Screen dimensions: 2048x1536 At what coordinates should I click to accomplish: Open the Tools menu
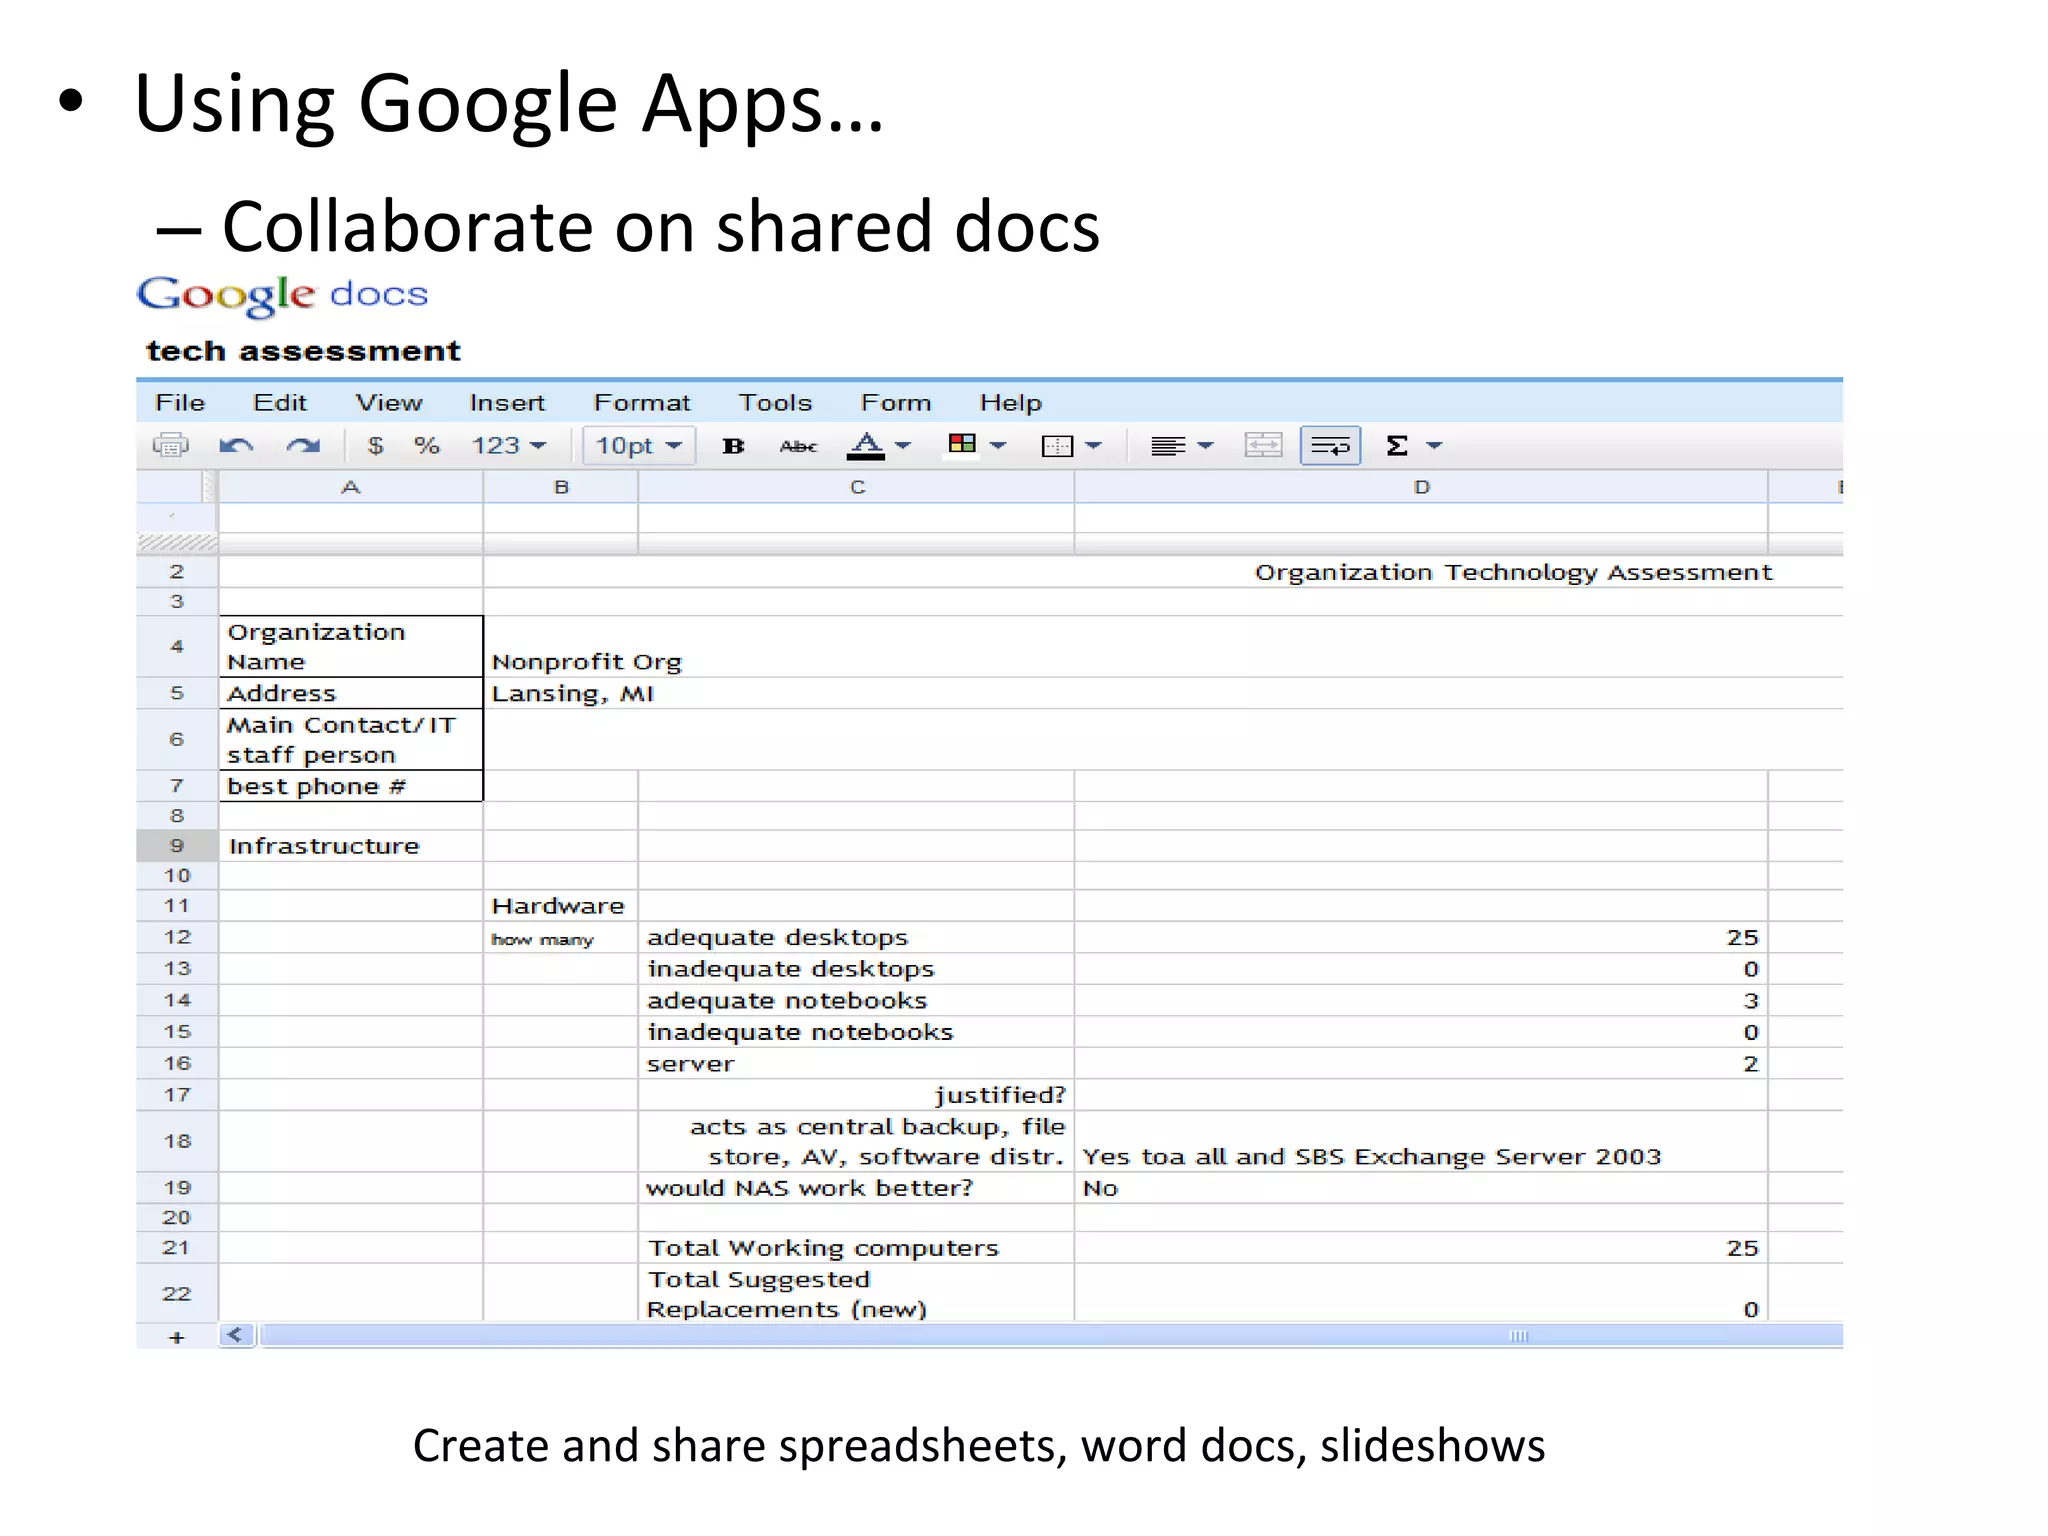point(775,403)
